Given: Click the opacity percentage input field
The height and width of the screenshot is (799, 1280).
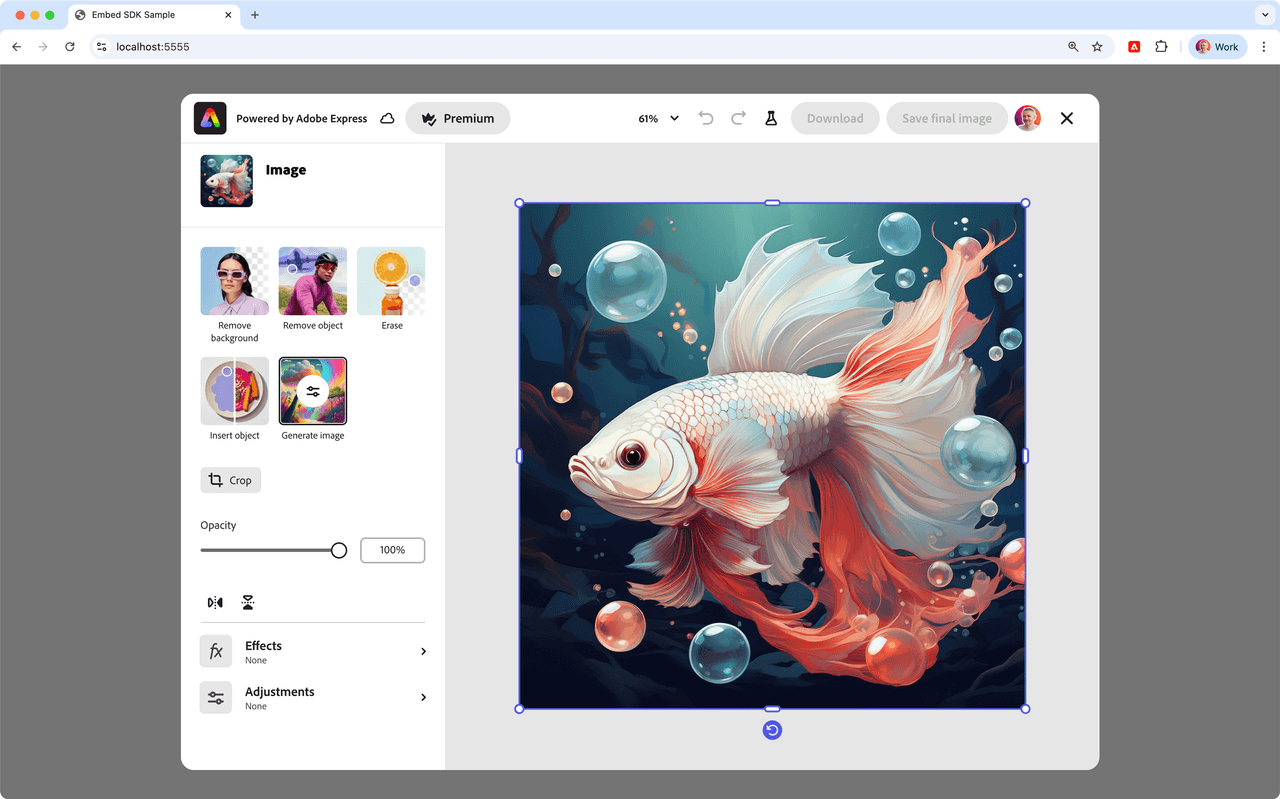Looking at the screenshot, I should tap(392, 550).
